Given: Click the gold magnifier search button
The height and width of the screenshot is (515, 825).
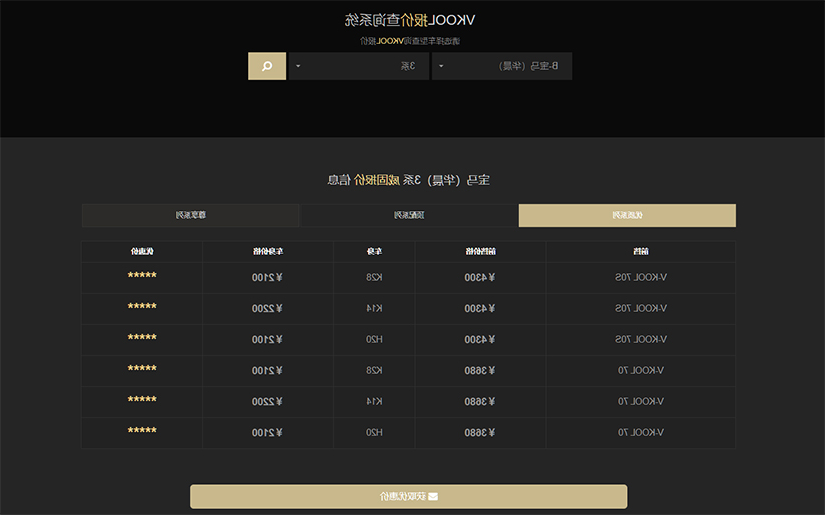Looking at the screenshot, I should point(267,66).
